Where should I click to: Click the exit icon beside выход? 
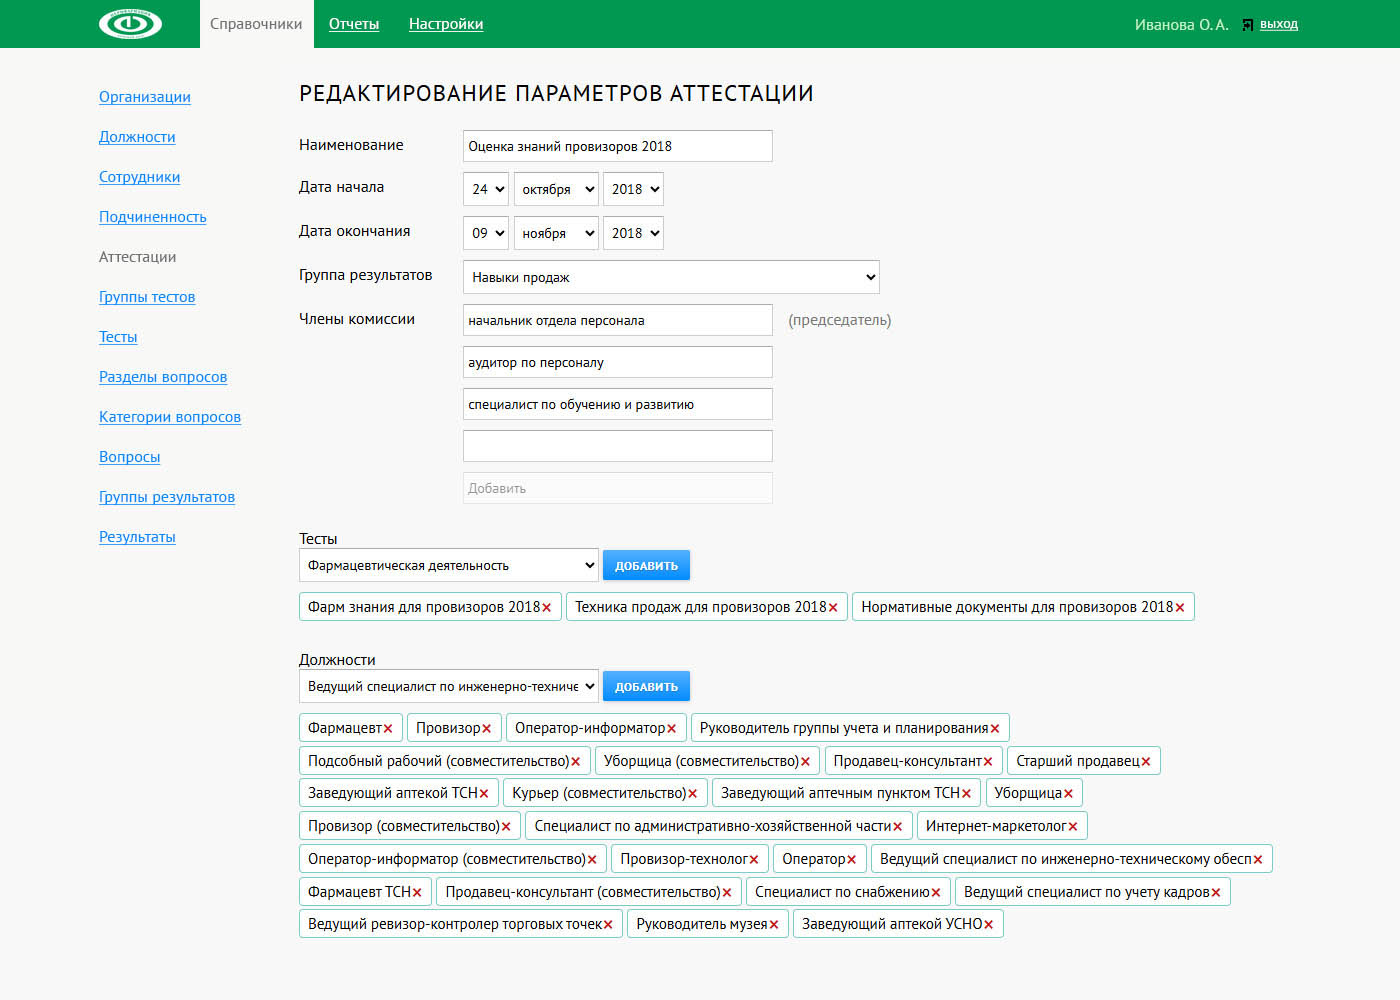tap(1247, 25)
